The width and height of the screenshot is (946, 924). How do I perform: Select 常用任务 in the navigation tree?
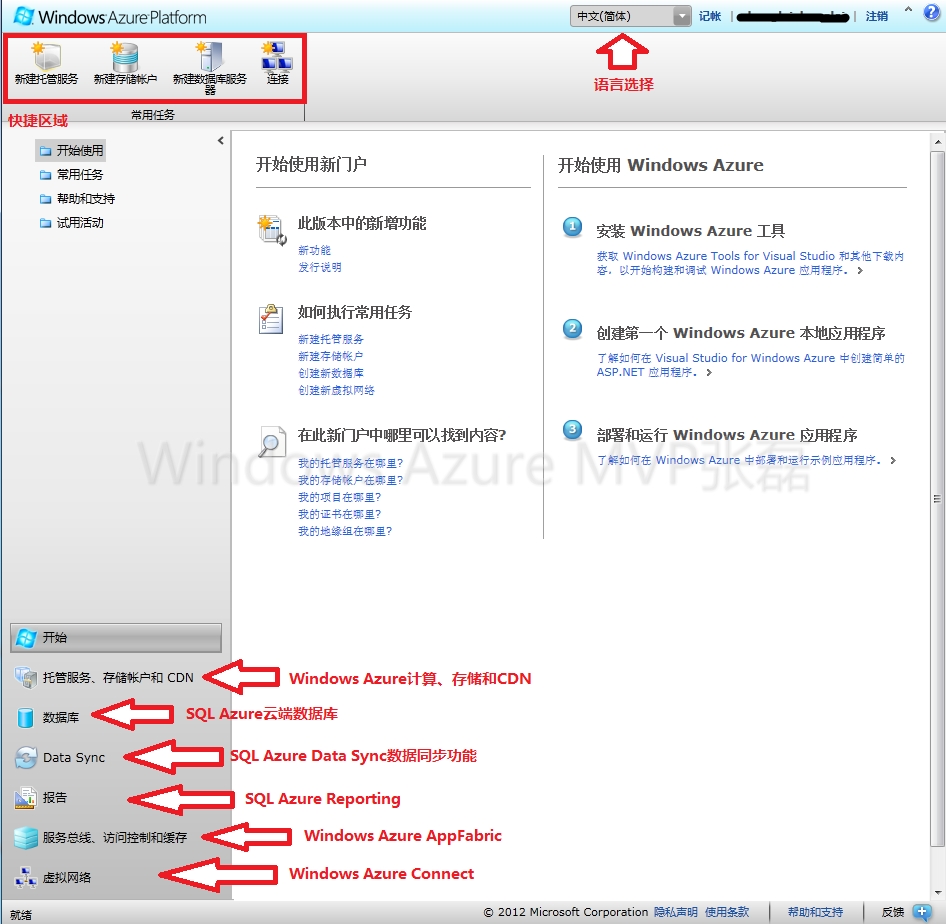pyautogui.click(x=80, y=175)
